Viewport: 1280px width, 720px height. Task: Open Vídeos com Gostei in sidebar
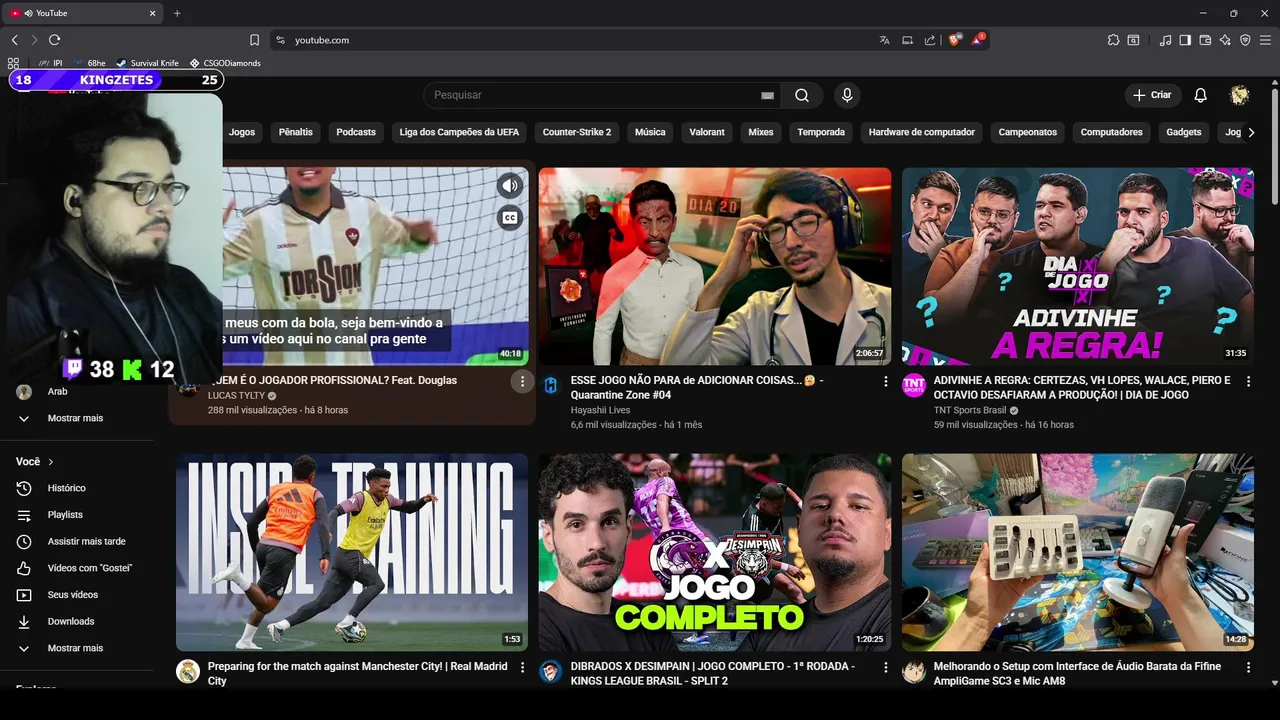75,568
